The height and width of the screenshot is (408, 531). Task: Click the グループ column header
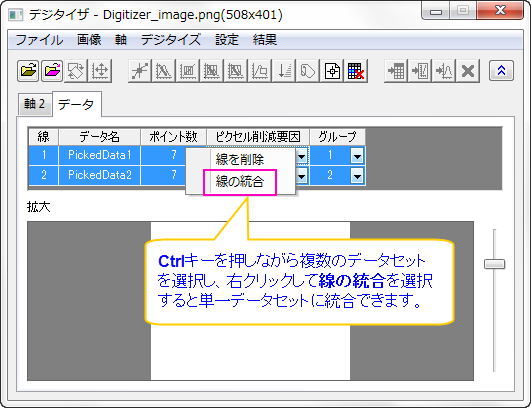pos(337,137)
